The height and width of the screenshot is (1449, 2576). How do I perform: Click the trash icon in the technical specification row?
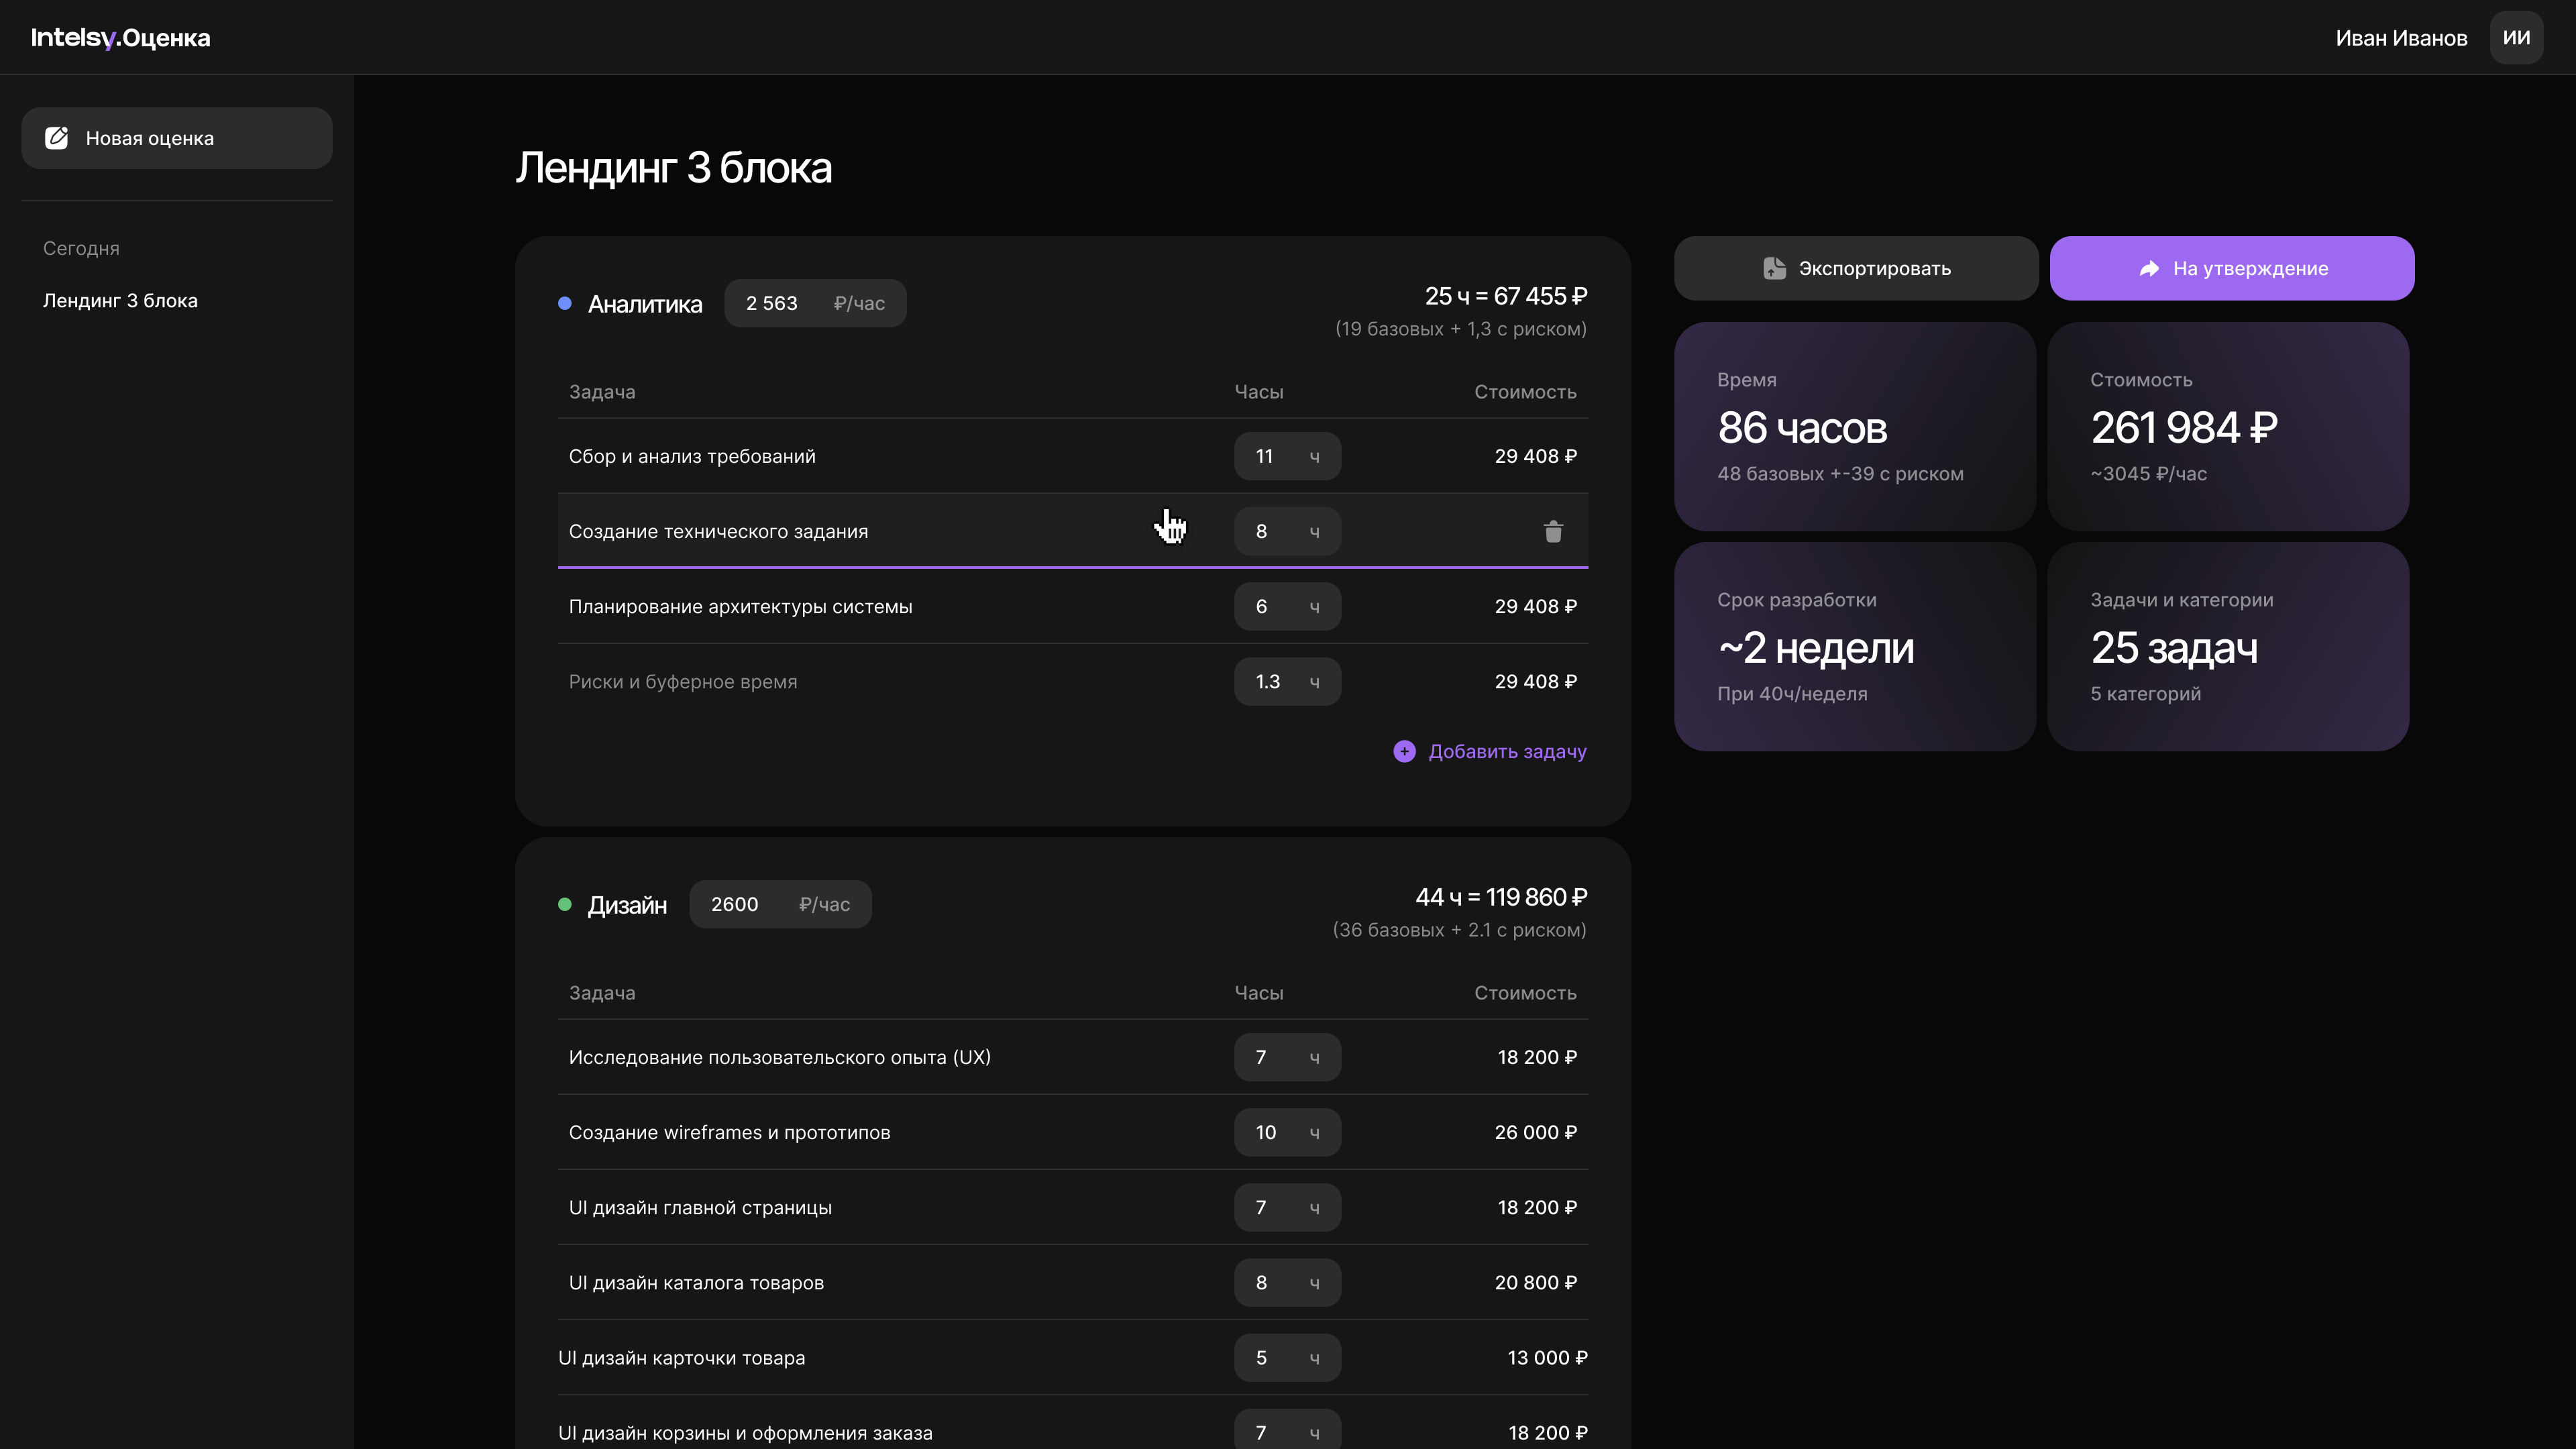(x=1552, y=531)
